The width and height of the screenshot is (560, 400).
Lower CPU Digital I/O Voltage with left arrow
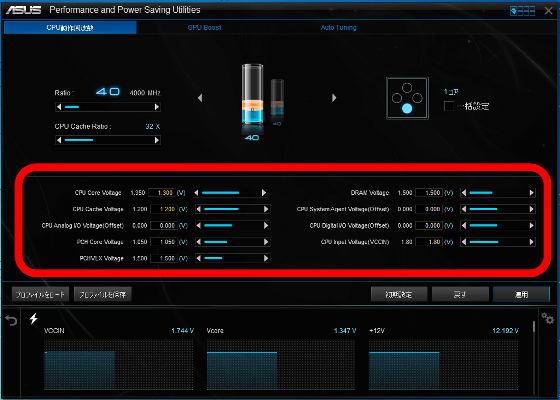point(464,225)
